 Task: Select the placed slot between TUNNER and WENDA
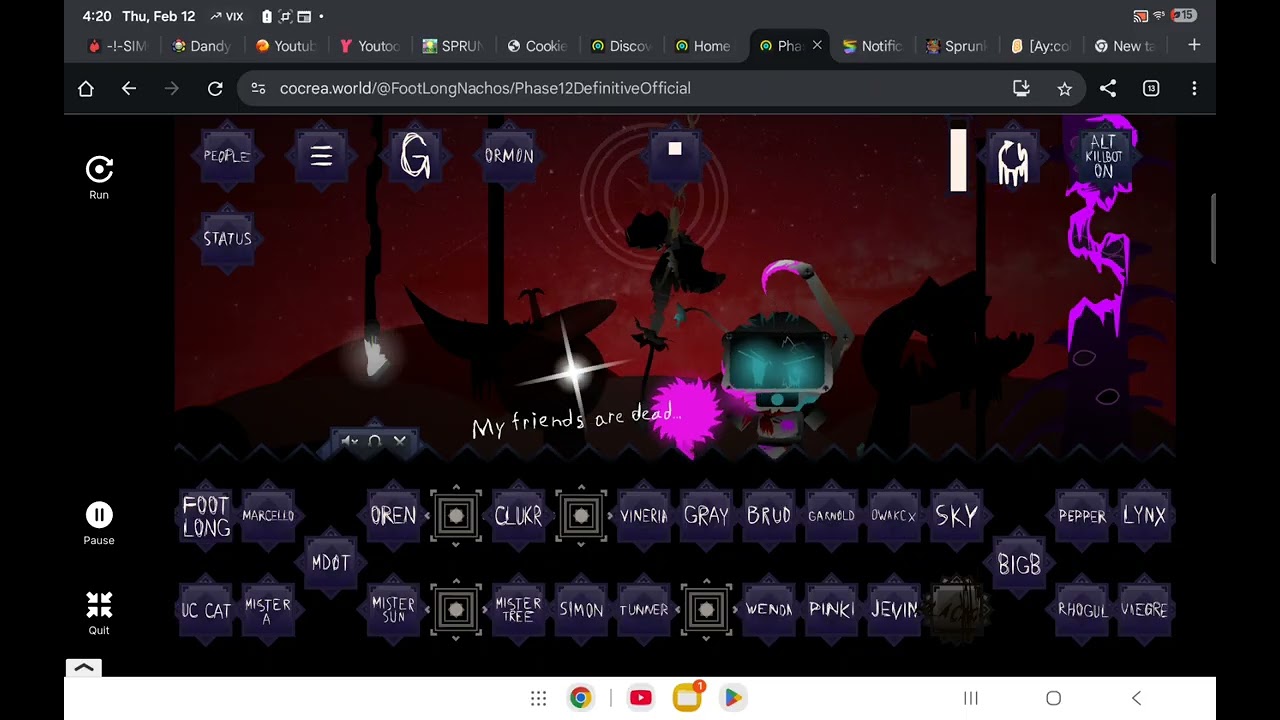click(x=706, y=609)
